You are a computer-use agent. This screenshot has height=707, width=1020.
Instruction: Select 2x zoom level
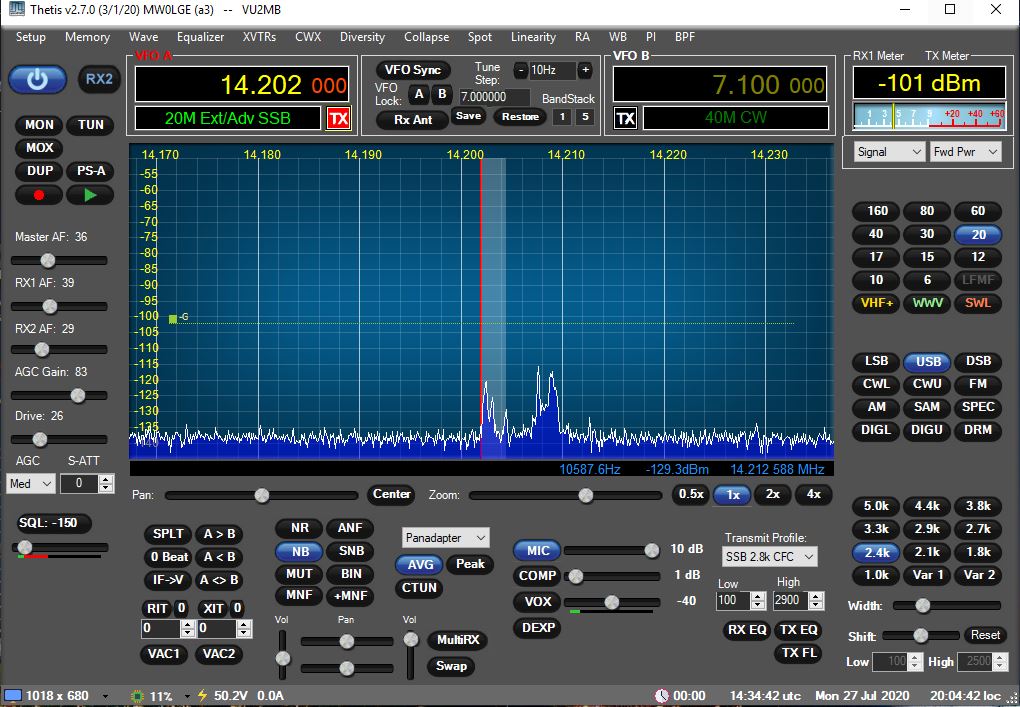point(773,494)
